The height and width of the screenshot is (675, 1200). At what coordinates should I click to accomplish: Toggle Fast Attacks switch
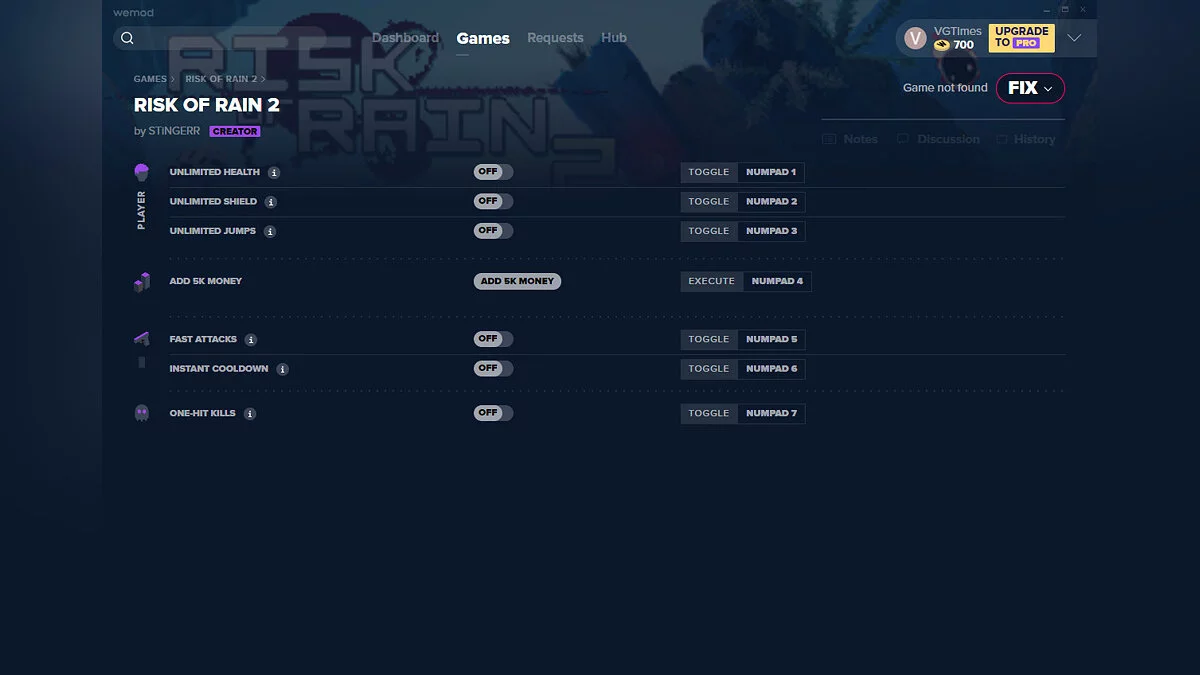[493, 339]
